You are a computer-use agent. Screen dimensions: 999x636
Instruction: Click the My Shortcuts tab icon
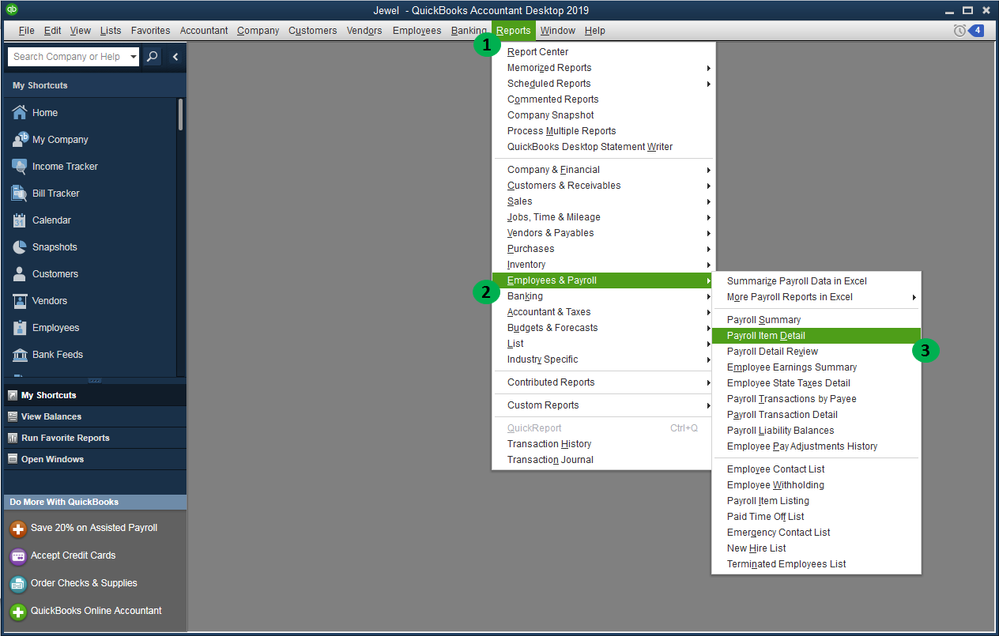click(12, 395)
